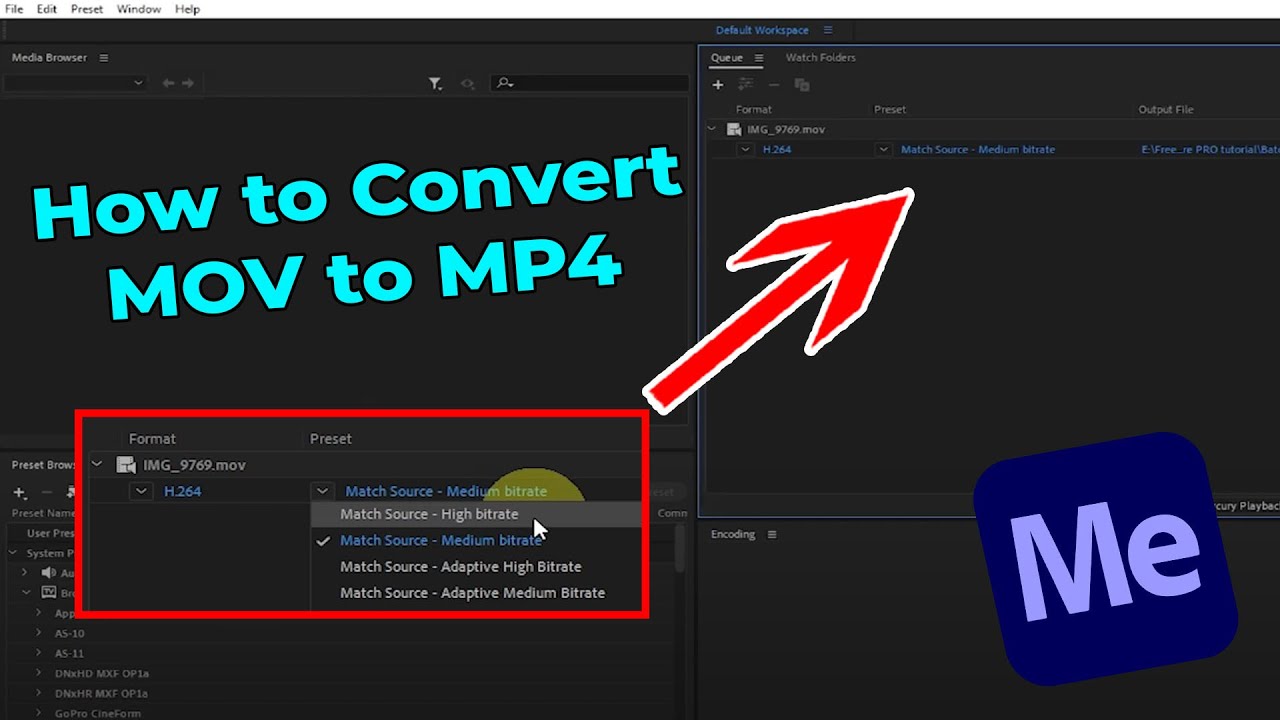The height and width of the screenshot is (720, 1280).
Task: Expand the DNxHD MXF OP1a chevron
Action: 38,673
